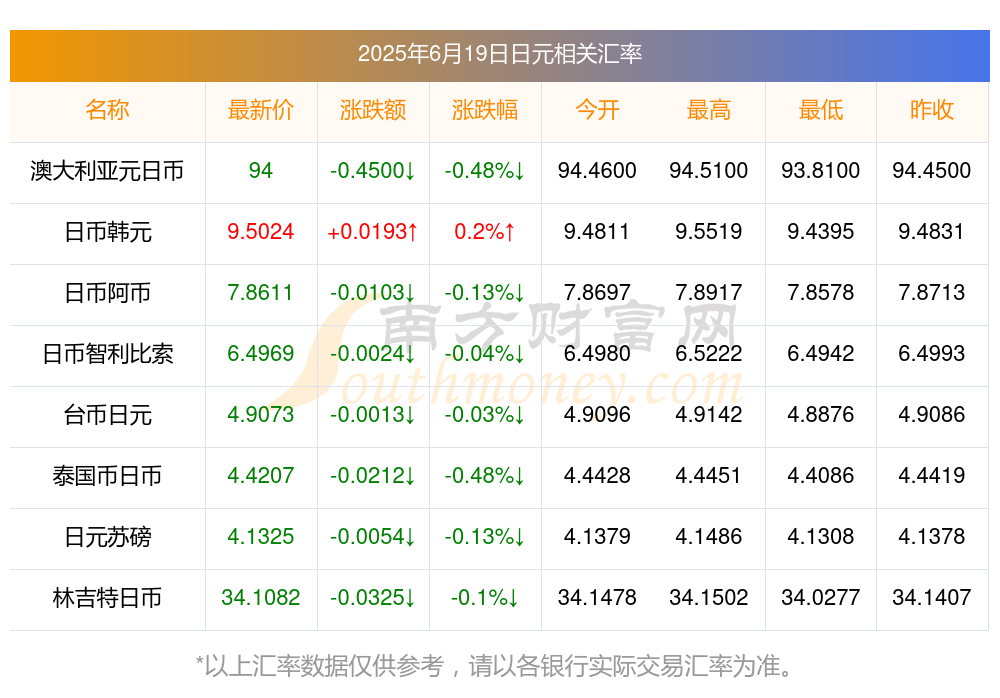Click latest price 94 for 澳大利亚元日币
The image size is (1000, 698).
coord(260,170)
